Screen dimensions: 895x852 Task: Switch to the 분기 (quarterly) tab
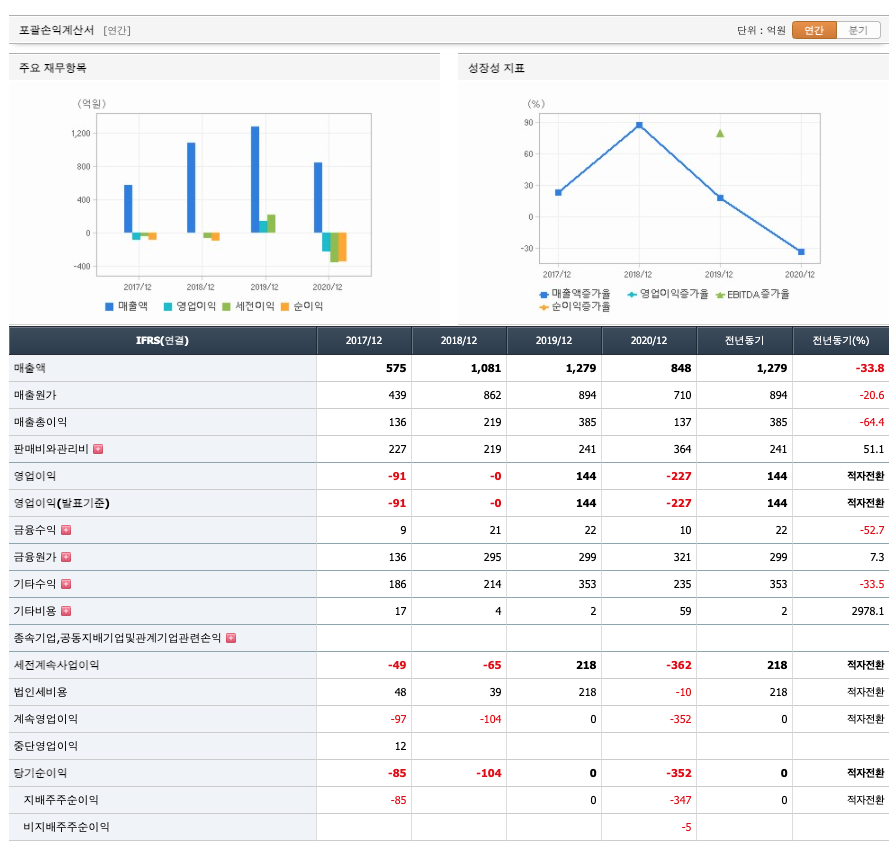coord(858,30)
